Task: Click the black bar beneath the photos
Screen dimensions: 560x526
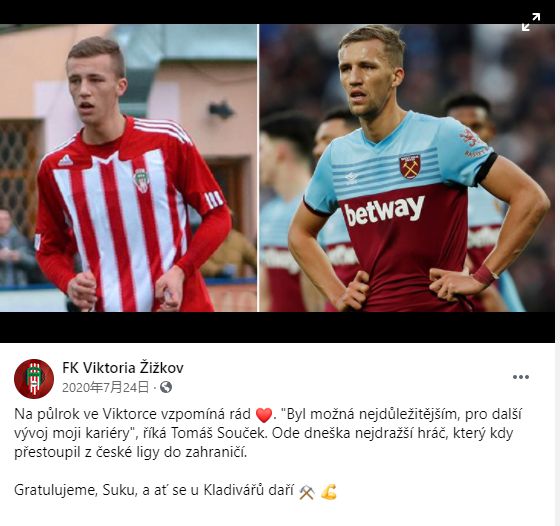Action: click(277, 327)
